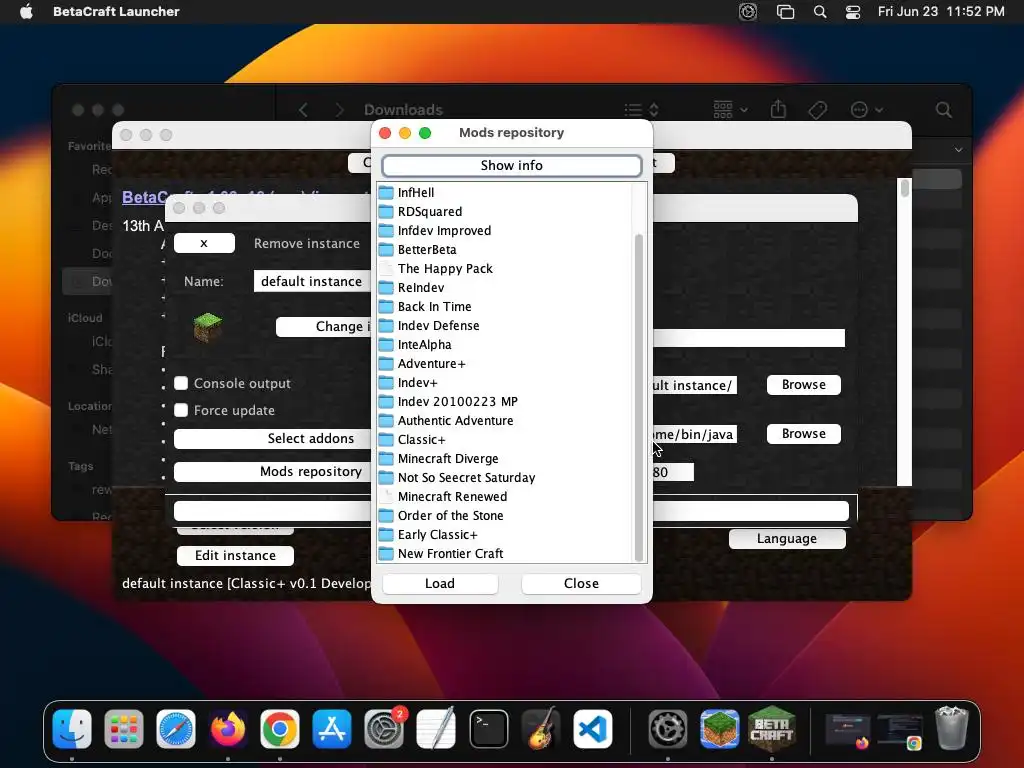This screenshot has height=768, width=1024.
Task: Click the Language button
Action: (x=787, y=539)
